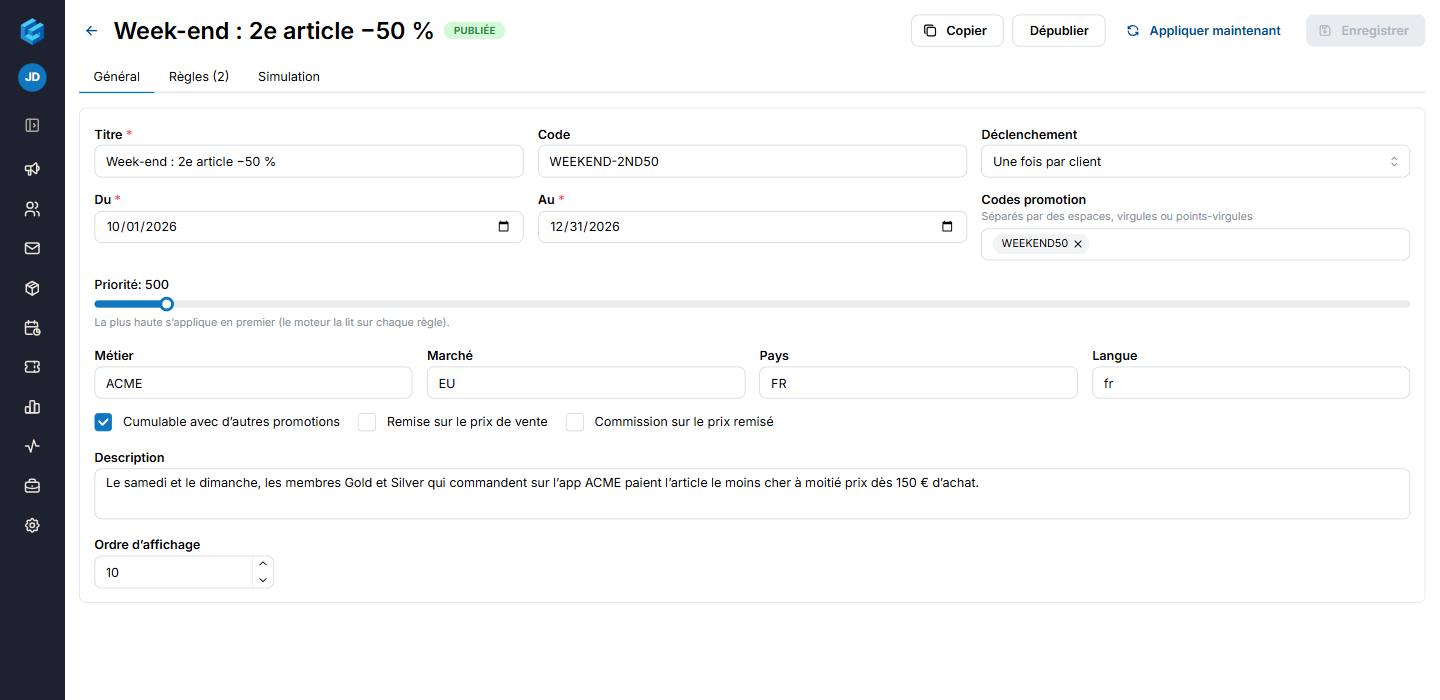Open the calendar picker for Au date
Viewport: 1440px width, 700px height.
[x=947, y=227]
